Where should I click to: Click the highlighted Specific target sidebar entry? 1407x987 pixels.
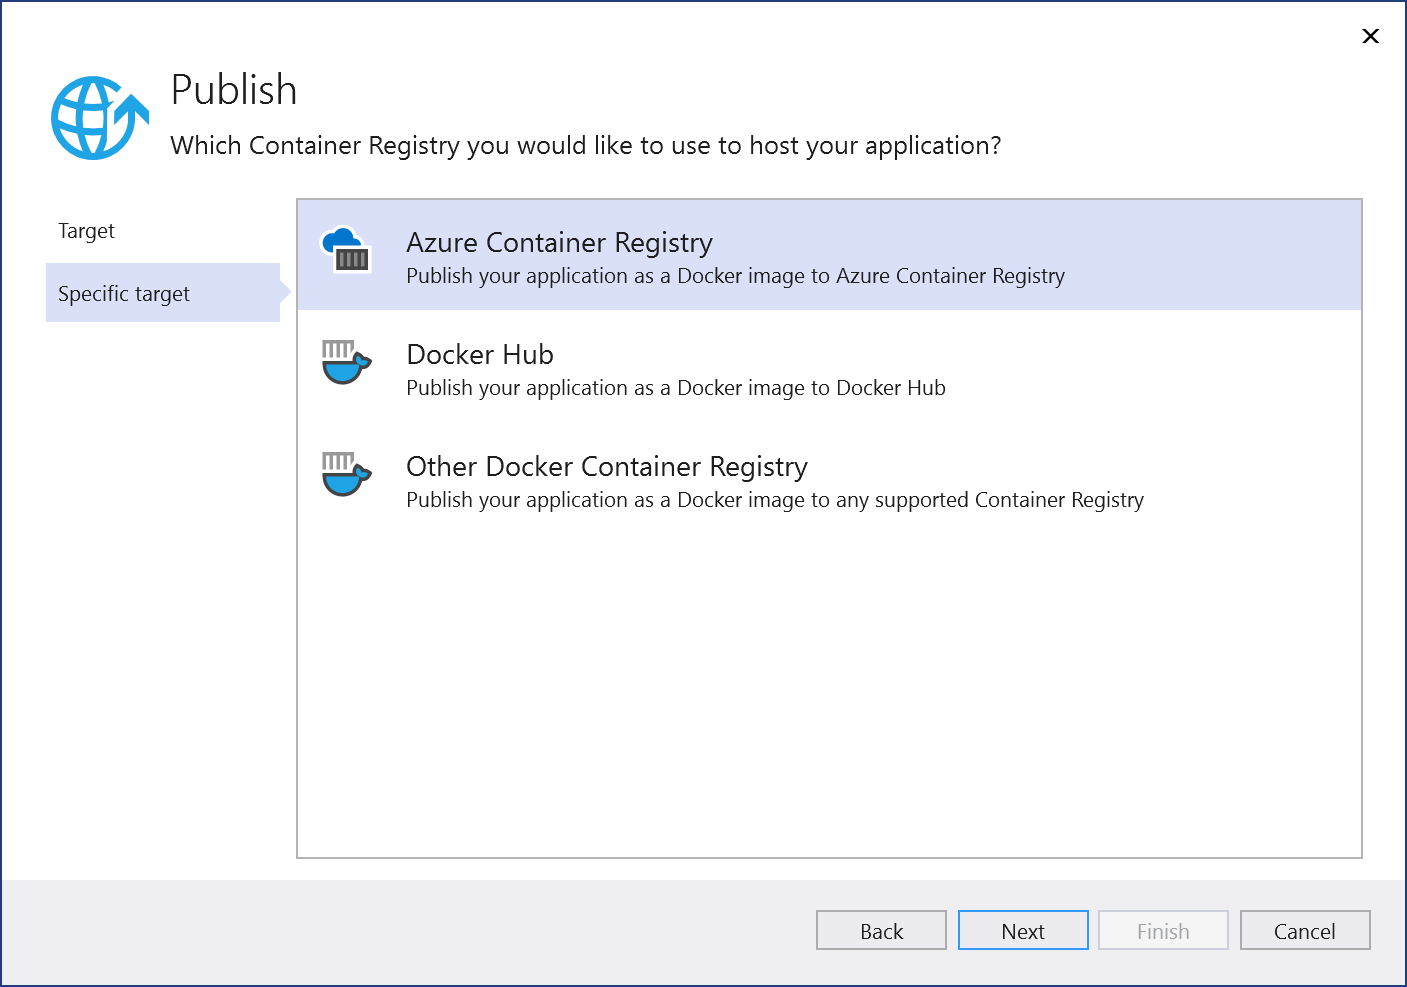[x=162, y=293]
